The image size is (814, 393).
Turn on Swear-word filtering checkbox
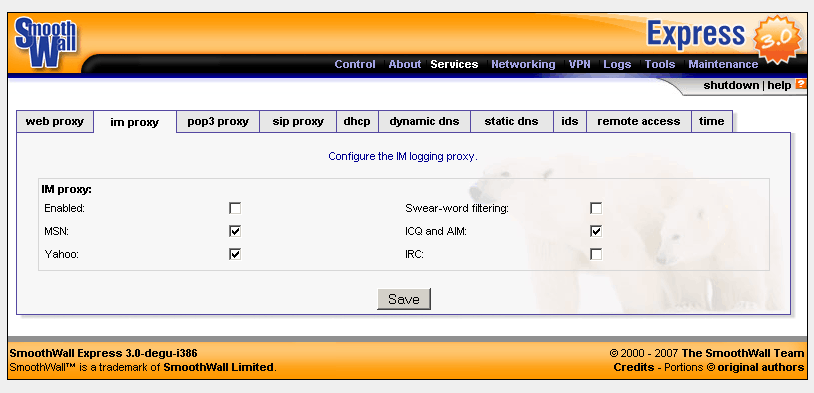pyautogui.click(x=596, y=209)
